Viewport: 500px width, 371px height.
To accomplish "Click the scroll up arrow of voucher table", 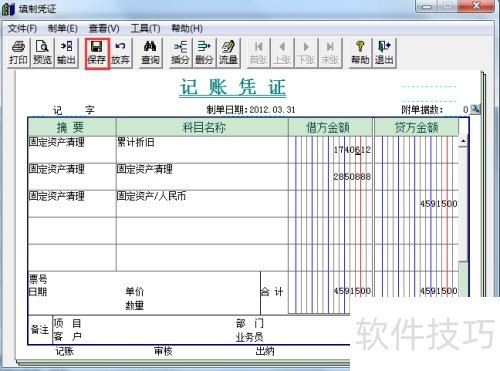I will pos(463,141).
